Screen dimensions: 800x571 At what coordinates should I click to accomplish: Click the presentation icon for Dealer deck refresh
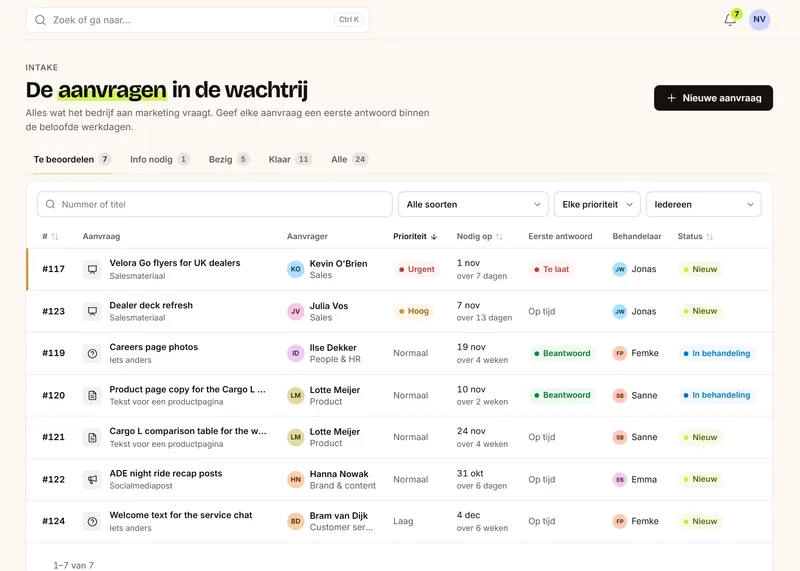point(92,311)
